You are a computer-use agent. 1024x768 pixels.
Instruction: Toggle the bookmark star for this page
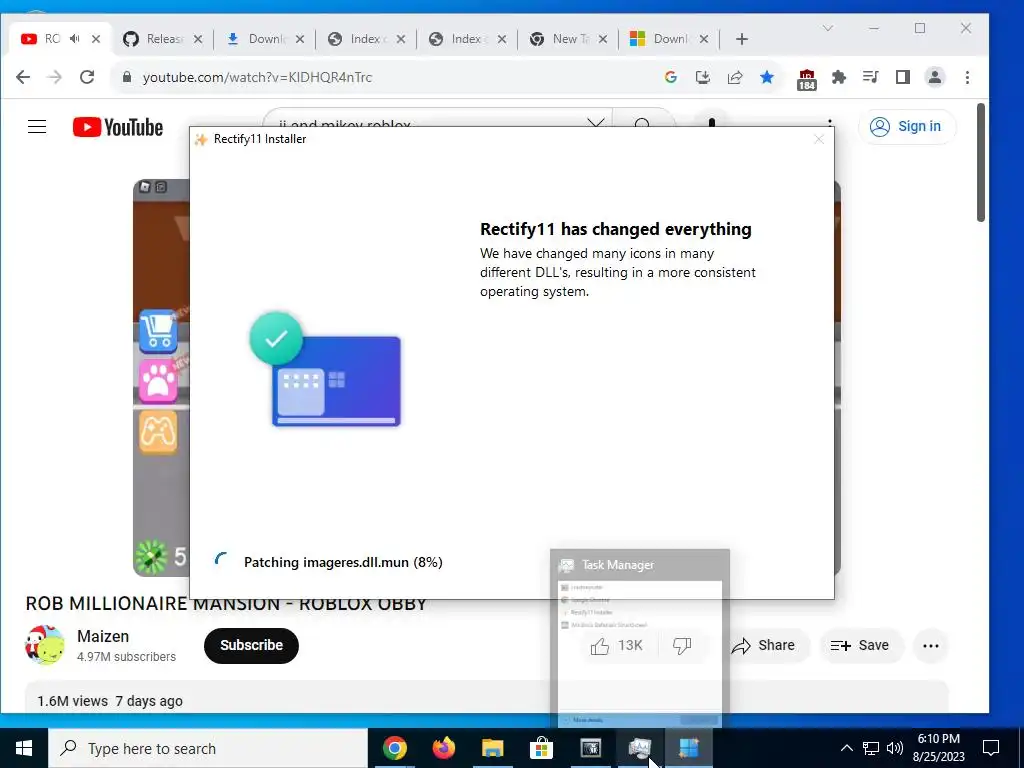click(x=767, y=77)
